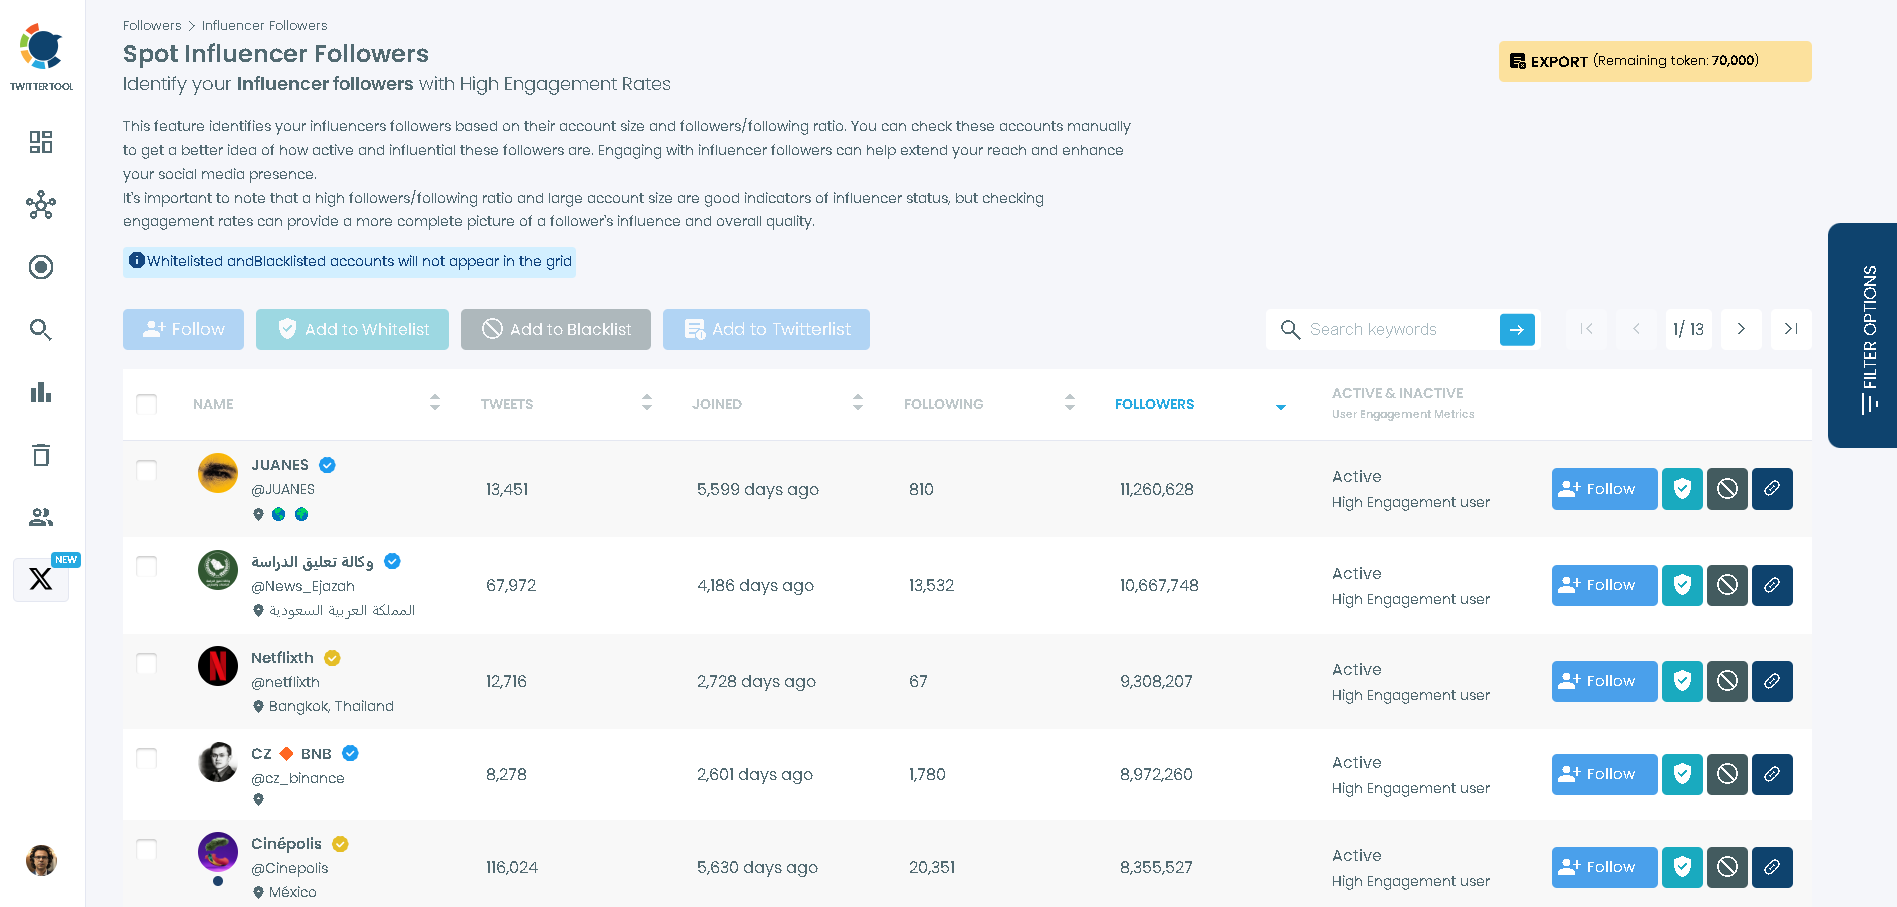Screen dimensions: 1897x907
Task: Open the link icon for JUANES
Action: click(x=1772, y=489)
